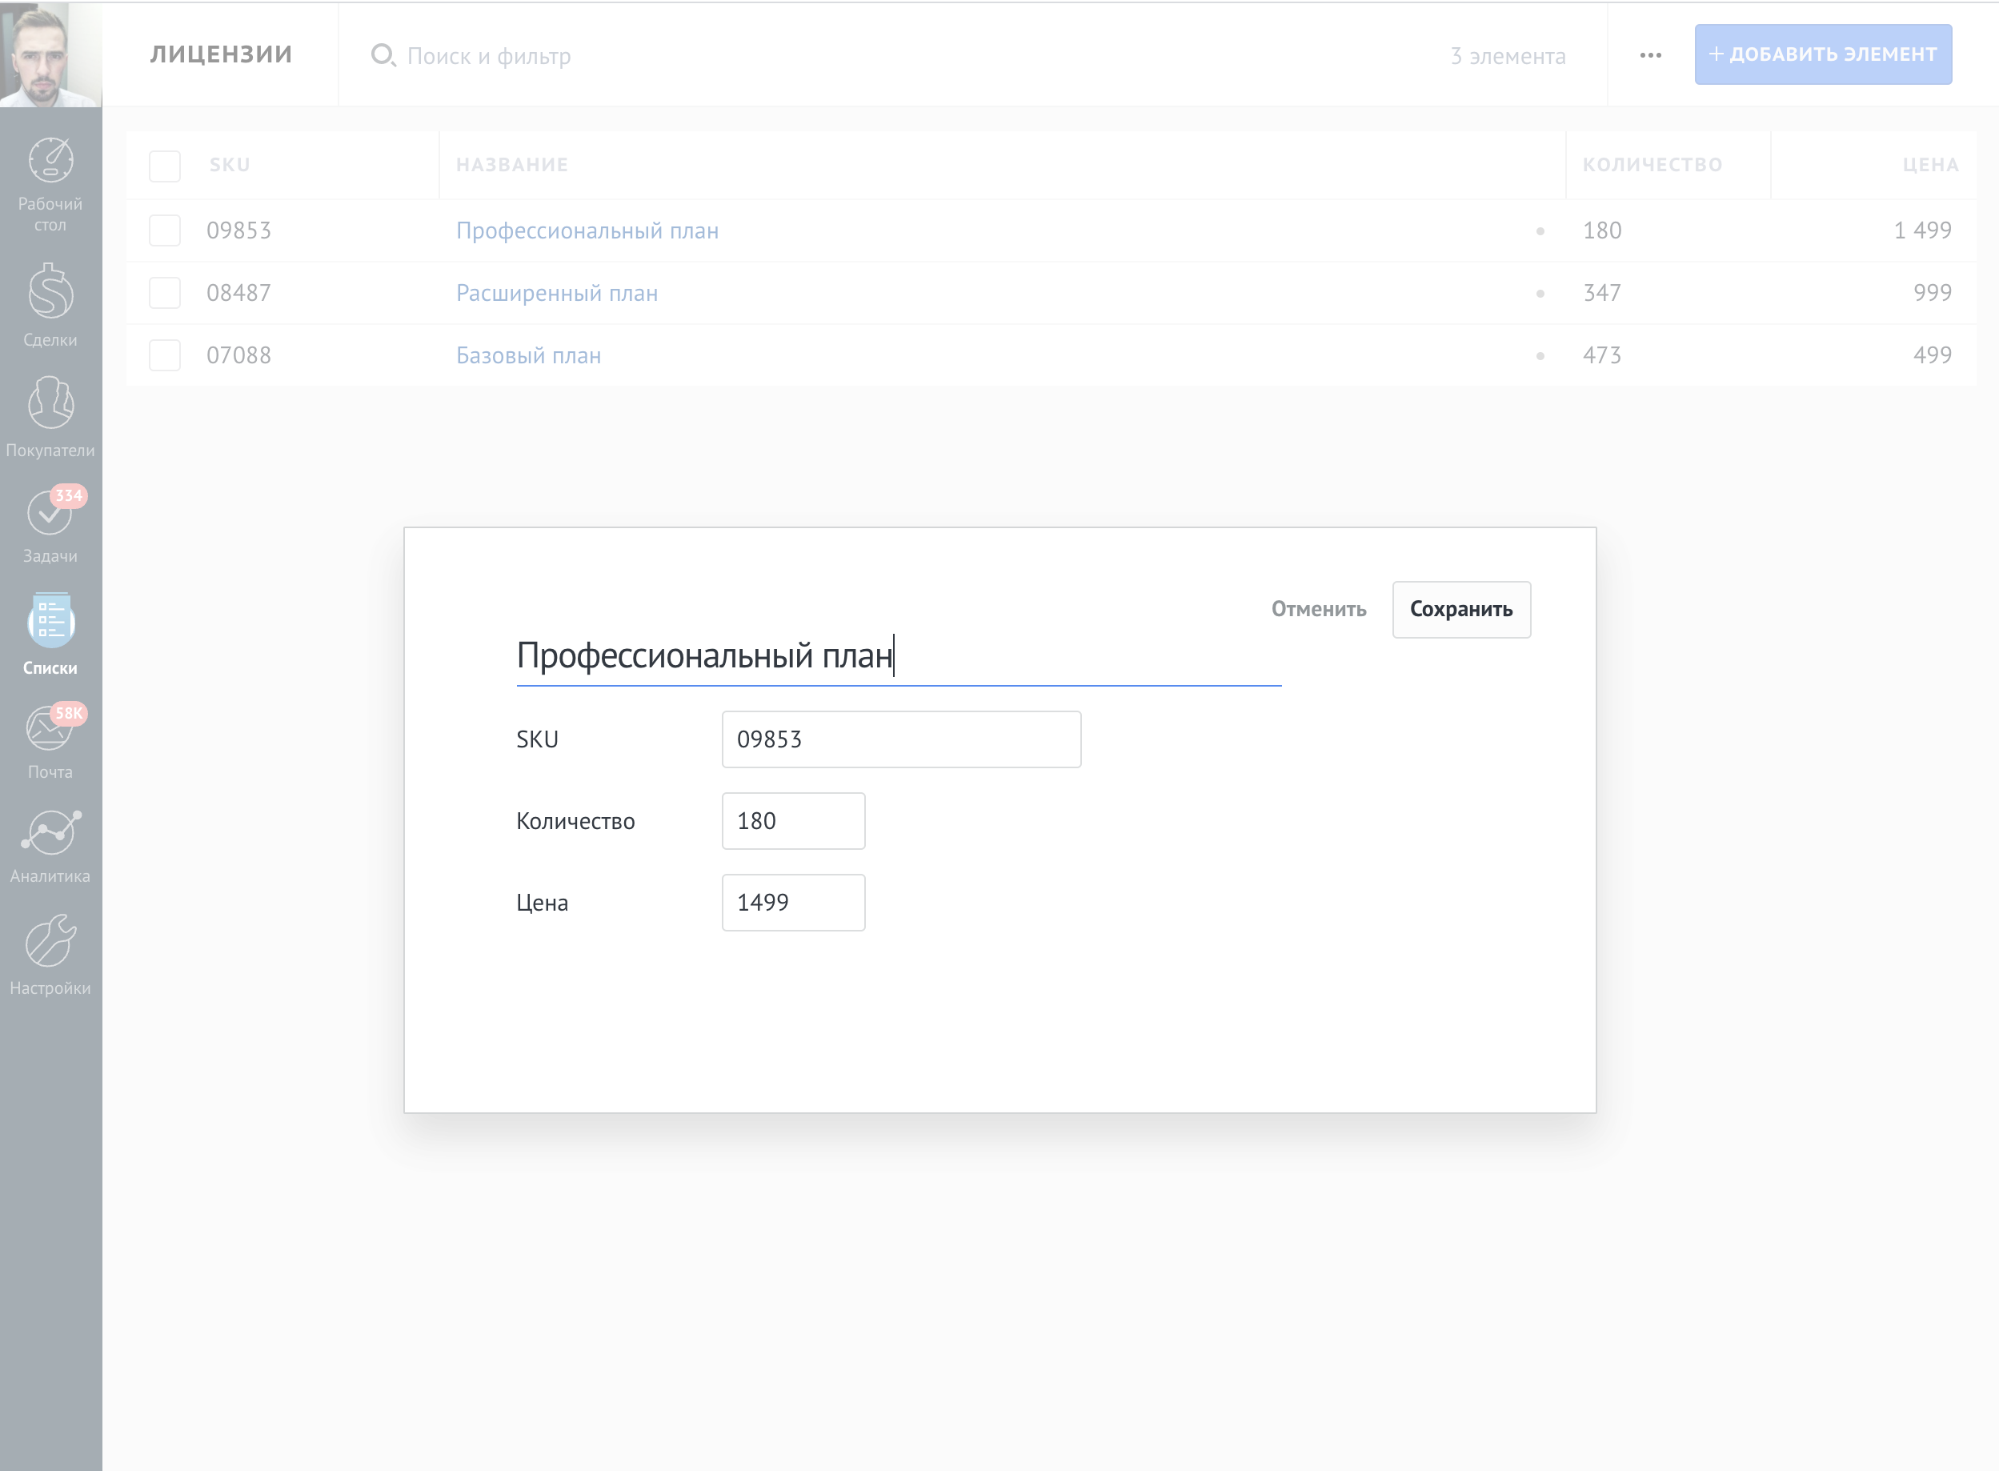
Task: Click the Добавить элемент button
Action: click(1822, 54)
